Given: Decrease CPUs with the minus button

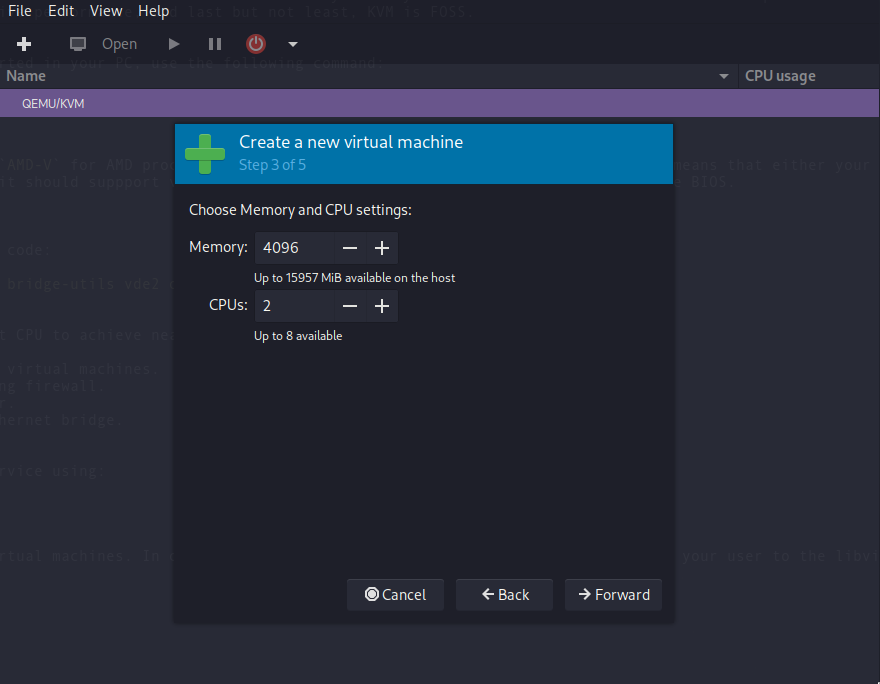Looking at the screenshot, I should click(350, 306).
